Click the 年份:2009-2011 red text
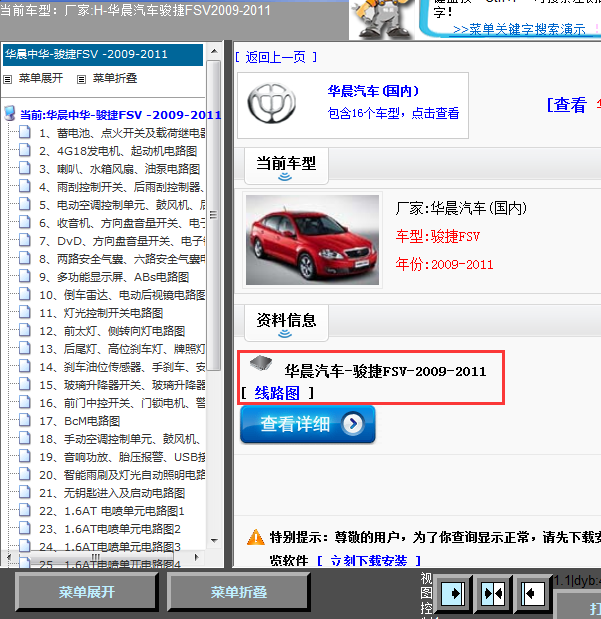Image resolution: width=601 pixels, height=619 pixels. [x=444, y=264]
